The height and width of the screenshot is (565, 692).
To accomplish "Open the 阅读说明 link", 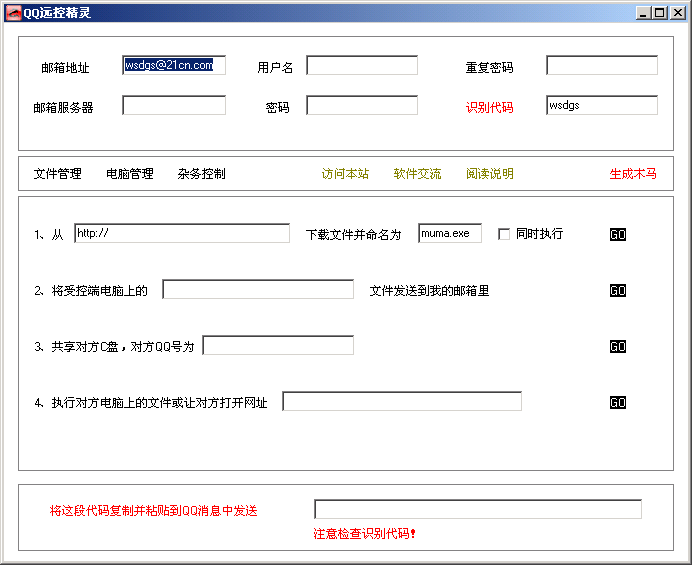I will pyautogui.click(x=490, y=174).
